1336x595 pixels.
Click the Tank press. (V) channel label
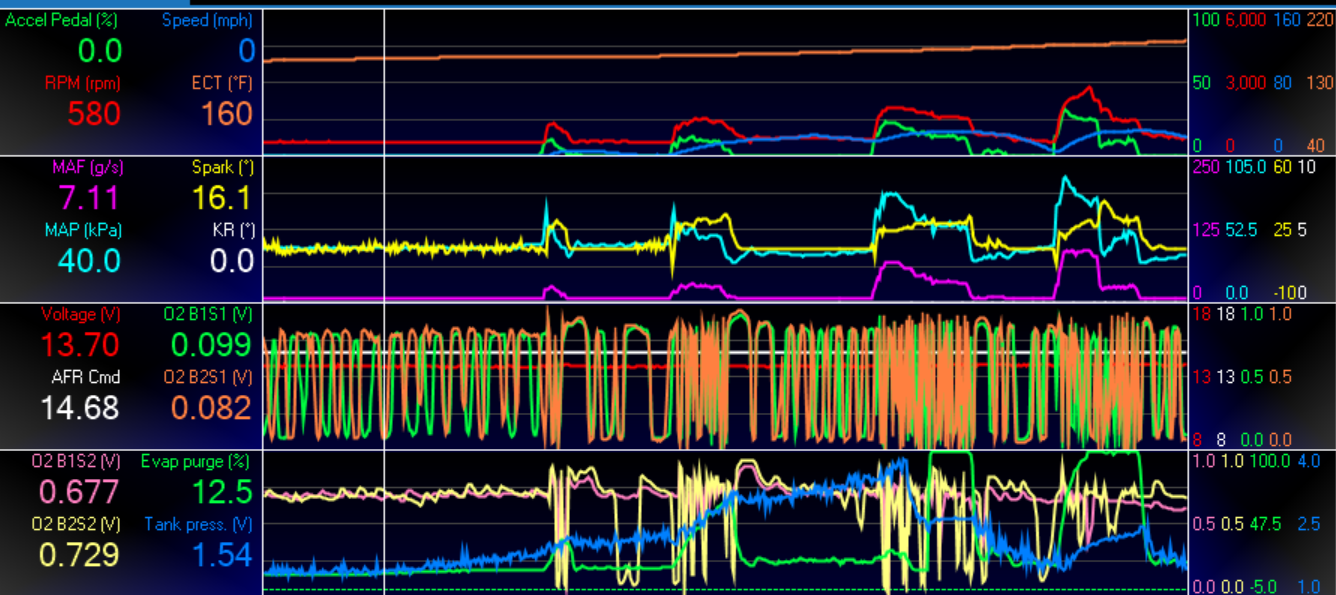click(198, 524)
